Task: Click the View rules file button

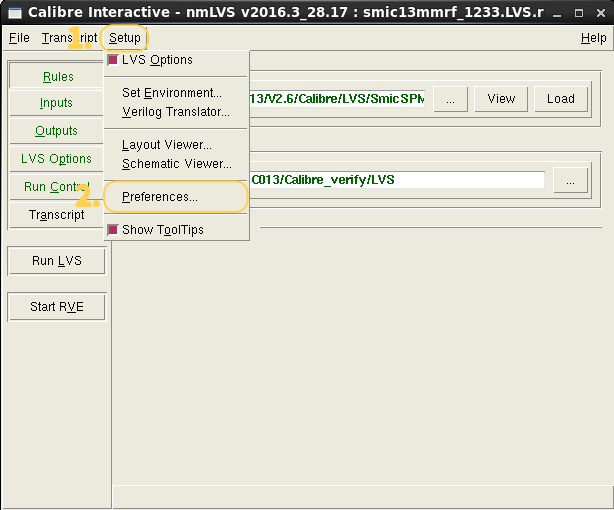Action: 501,99
